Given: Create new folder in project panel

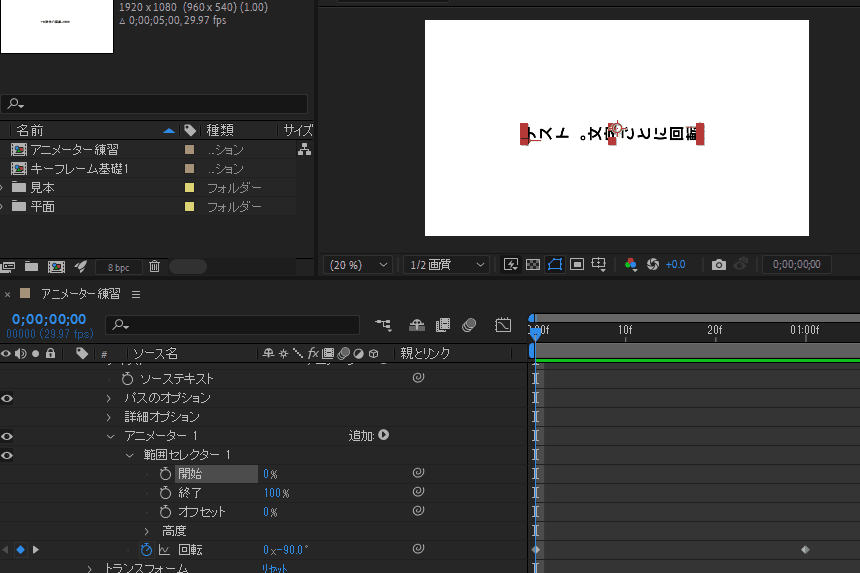Looking at the screenshot, I should (31, 267).
